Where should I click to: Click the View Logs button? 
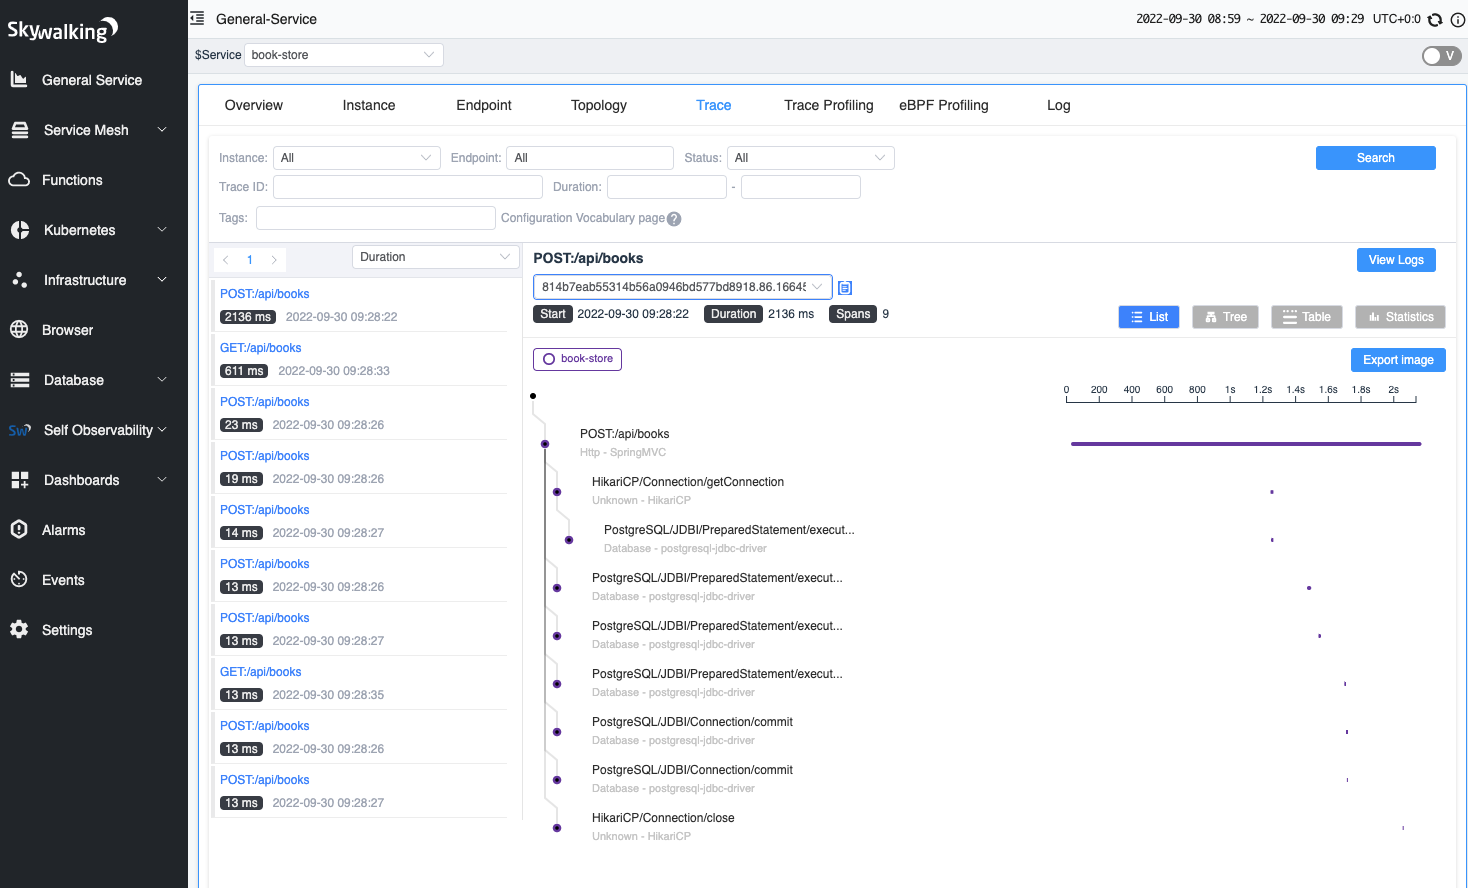(1396, 260)
